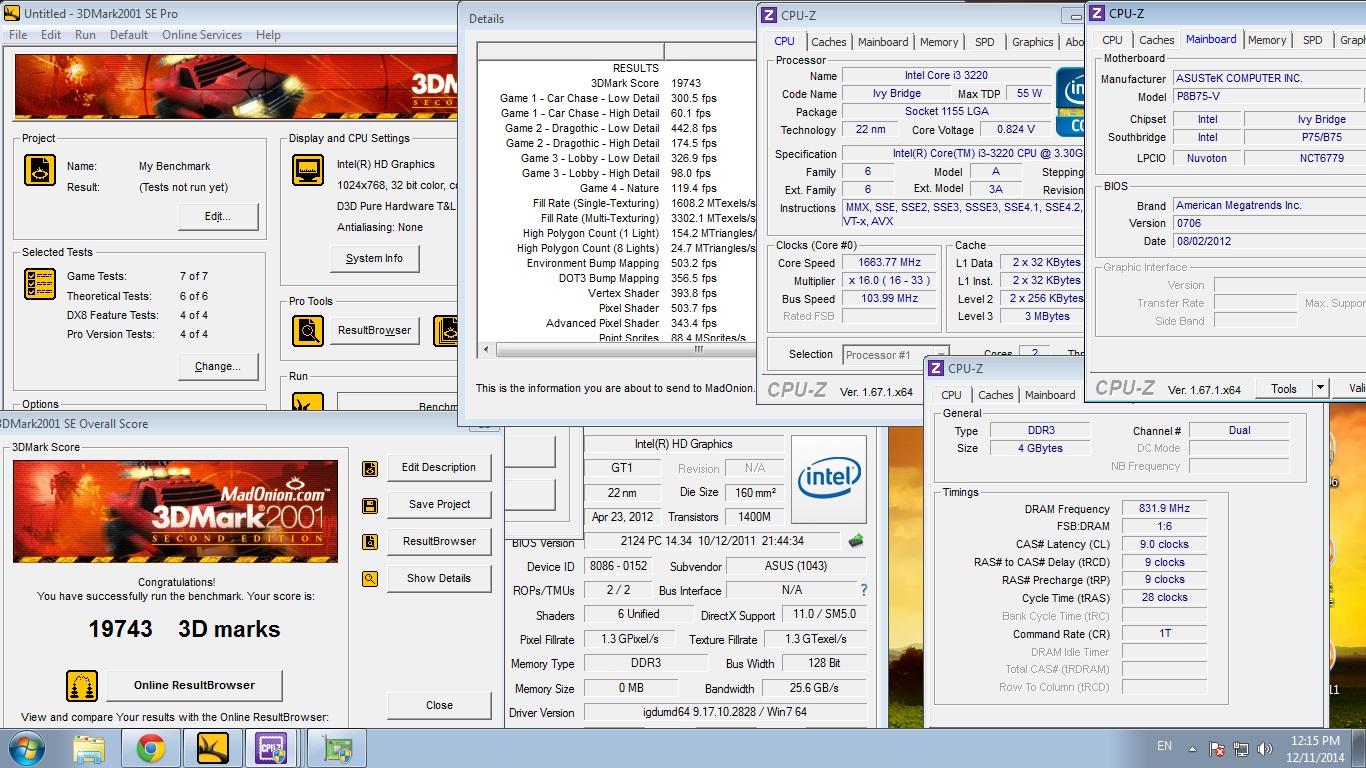
Task: Click the GPU-Z Bandwidth value '25.6 GB/s'
Action: (813, 688)
